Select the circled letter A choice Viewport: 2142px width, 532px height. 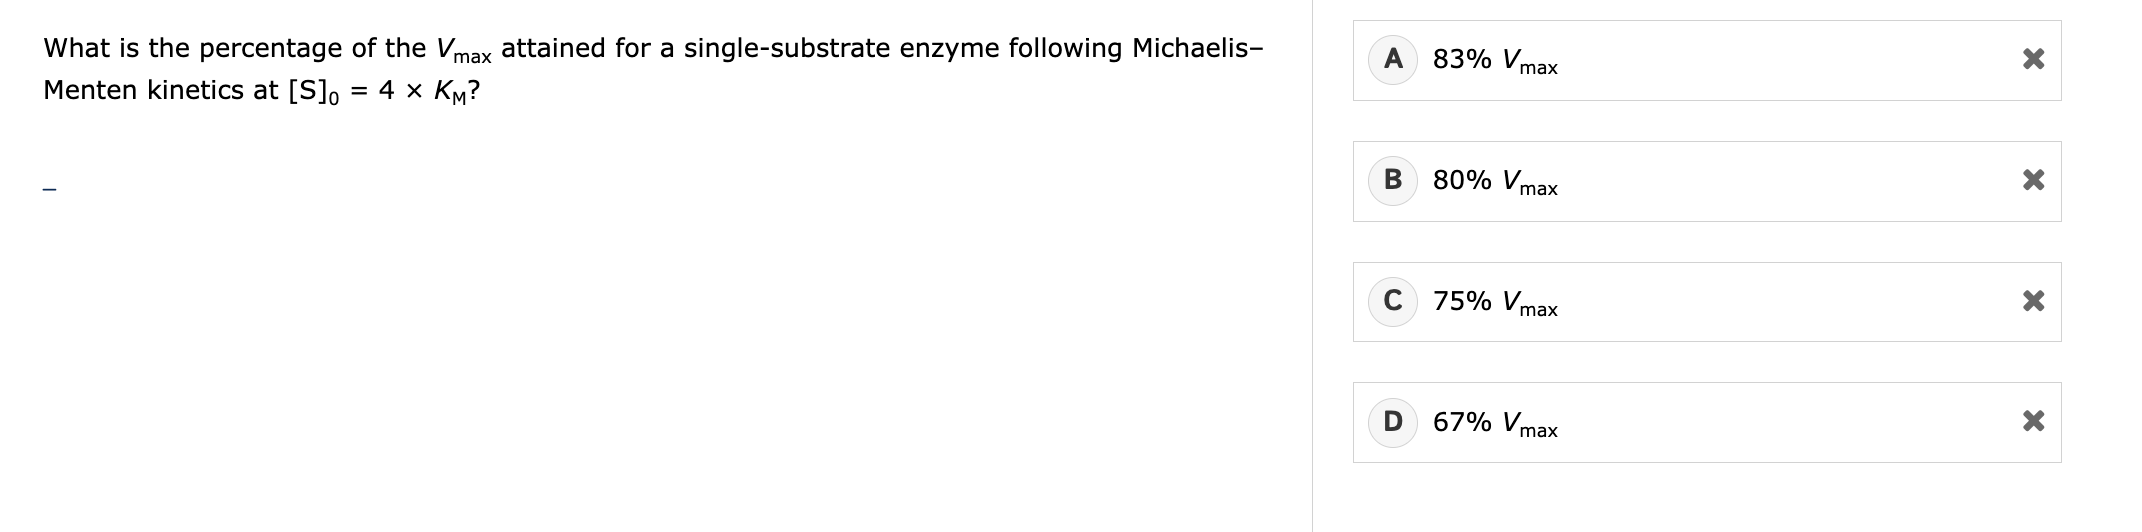pos(1392,60)
